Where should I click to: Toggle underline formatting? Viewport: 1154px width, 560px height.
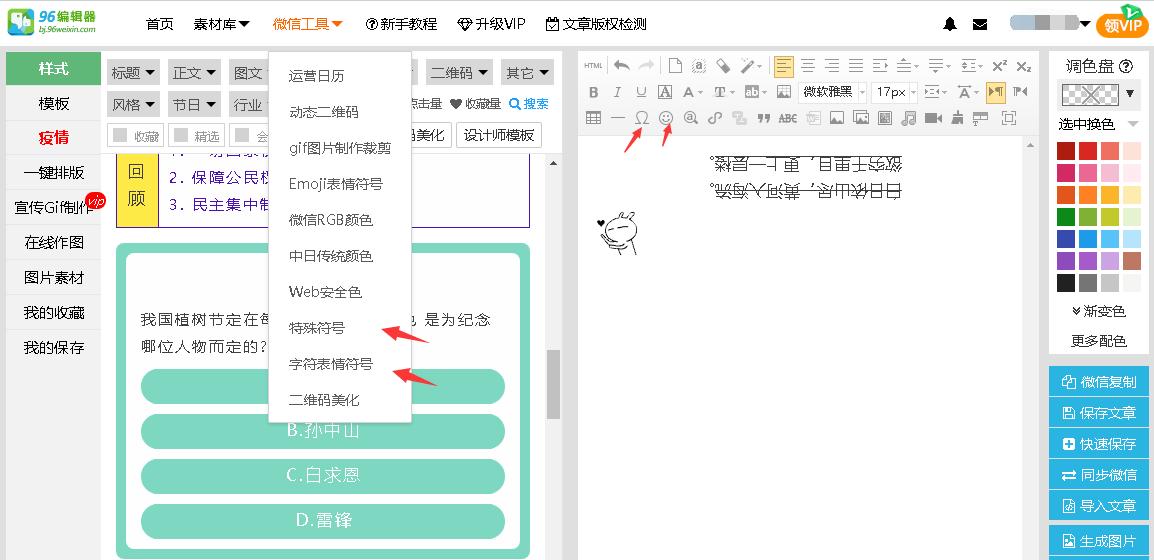tap(641, 92)
